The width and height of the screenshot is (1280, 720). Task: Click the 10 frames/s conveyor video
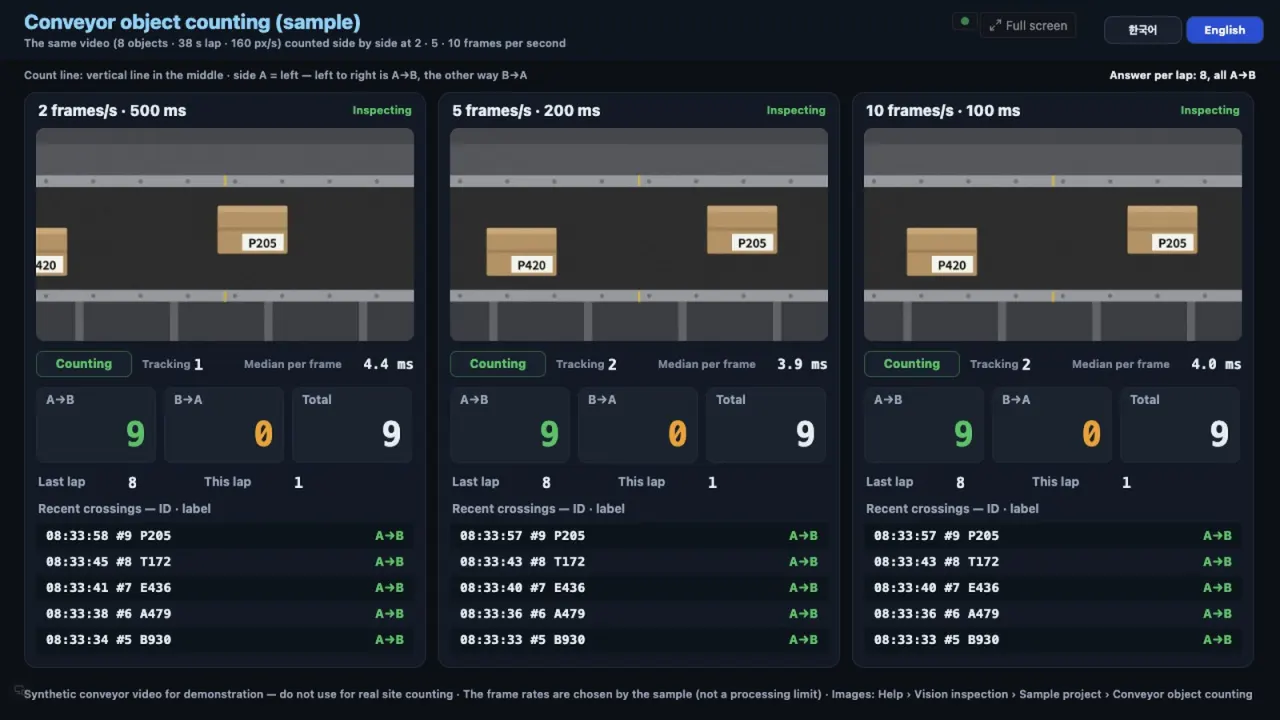1053,234
